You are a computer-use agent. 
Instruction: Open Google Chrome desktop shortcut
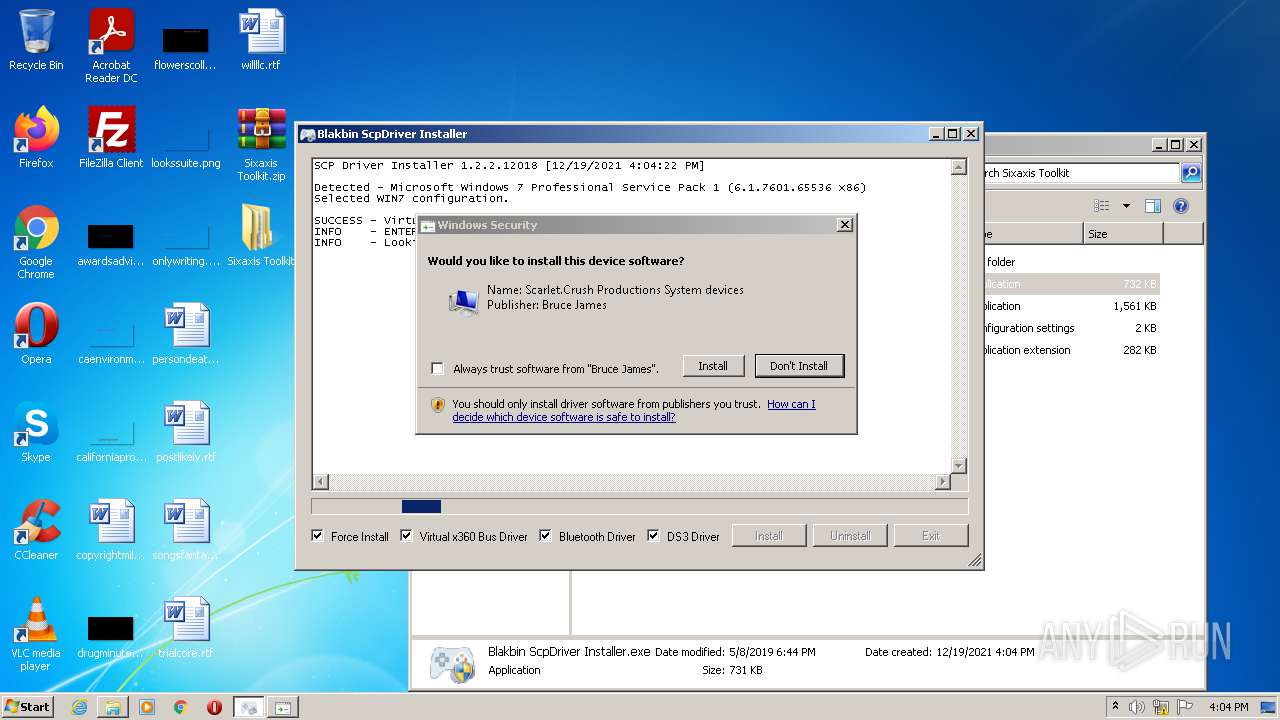tap(36, 242)
